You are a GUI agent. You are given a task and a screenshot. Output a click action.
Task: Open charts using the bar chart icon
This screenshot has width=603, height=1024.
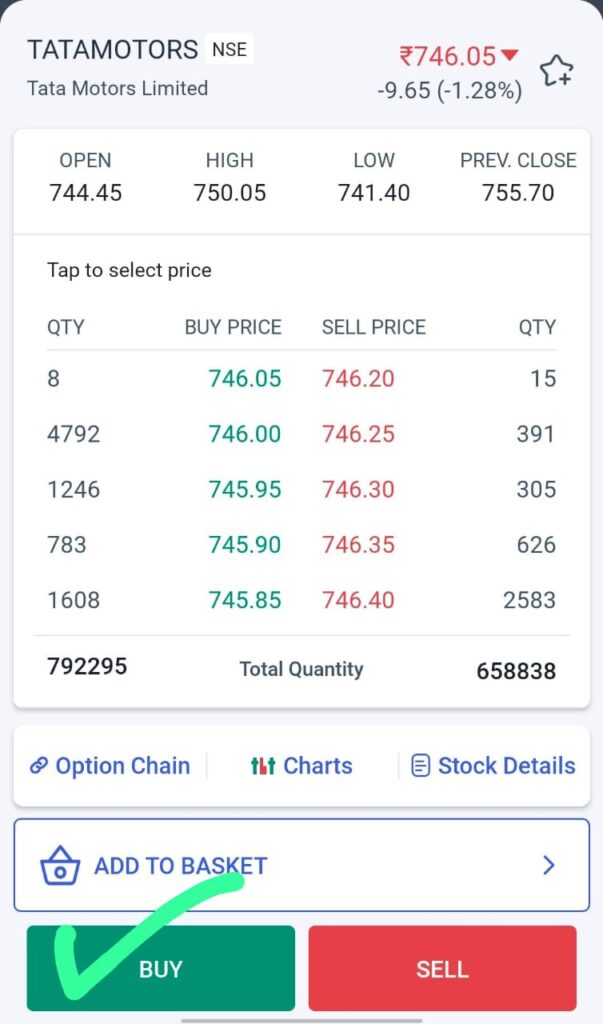coord(263,765)
